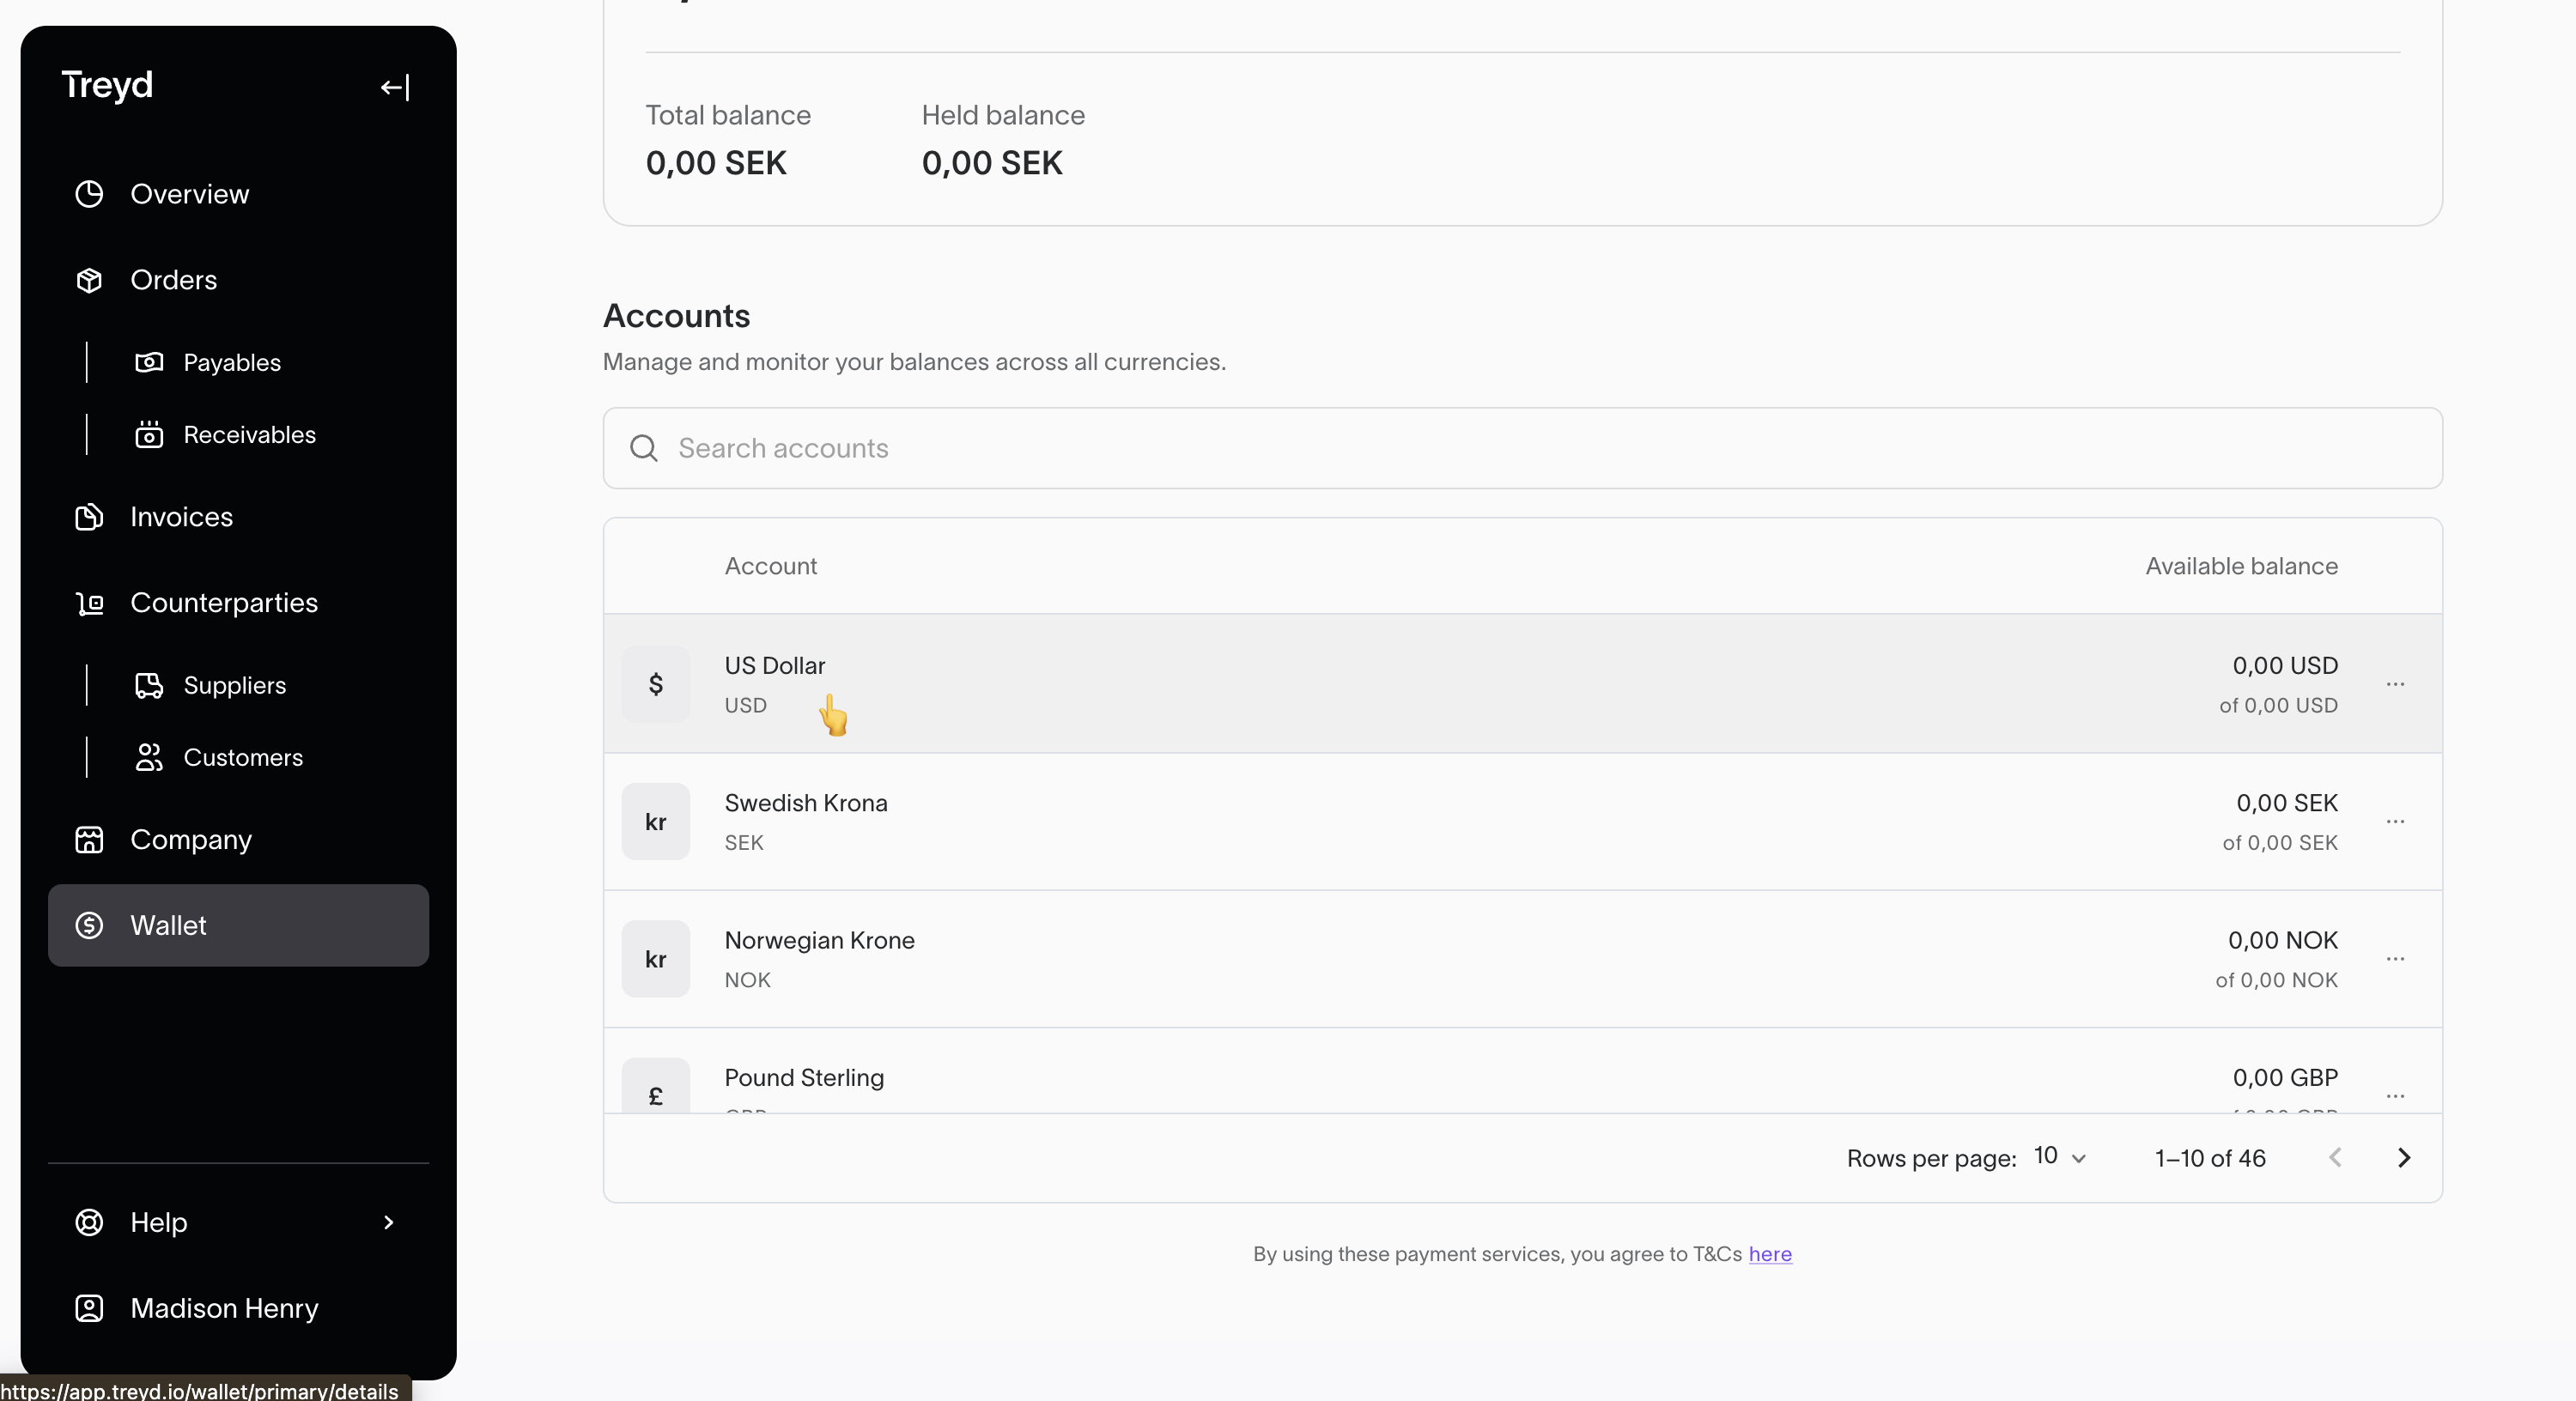The image size is (2576, 1401).
Task: Click the Overview pie-chart icon
Action: tap(89, 194)
